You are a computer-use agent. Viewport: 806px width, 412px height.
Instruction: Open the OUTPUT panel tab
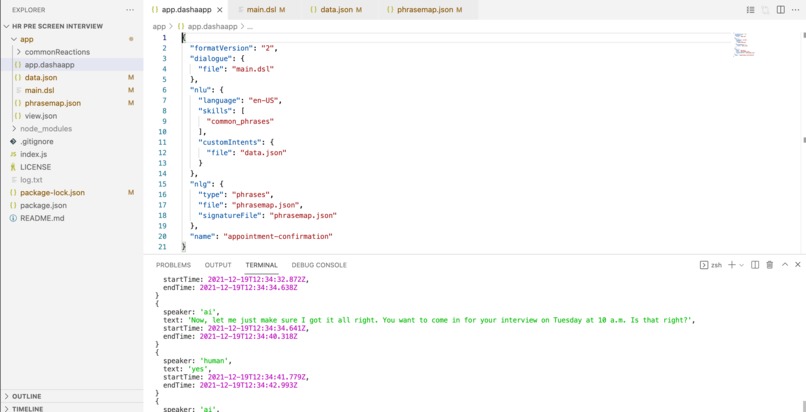(x=218, y=265)
